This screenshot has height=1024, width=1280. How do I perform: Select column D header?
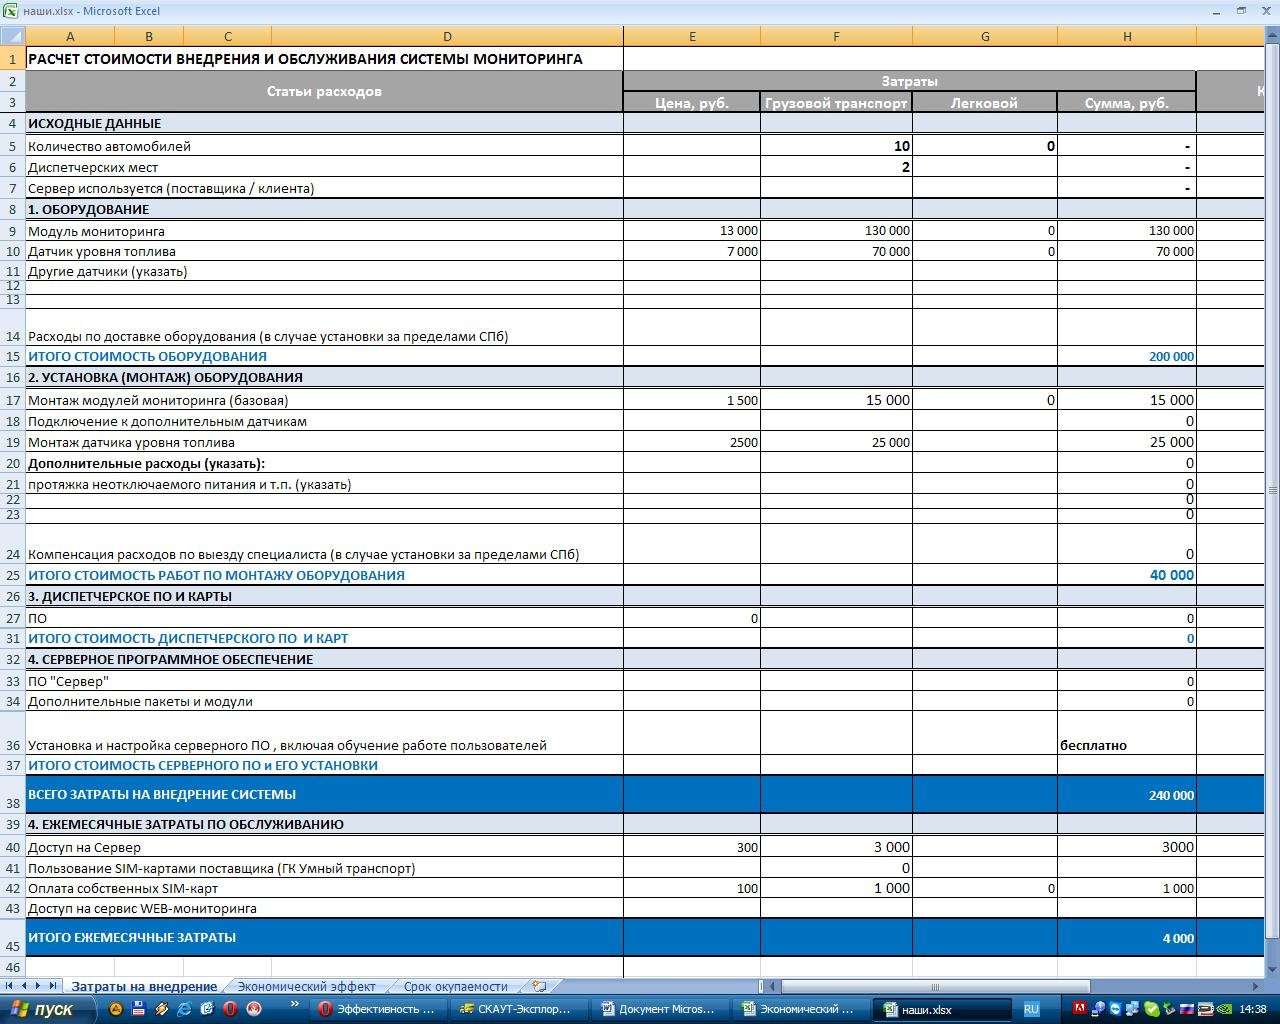click(447, 37)
